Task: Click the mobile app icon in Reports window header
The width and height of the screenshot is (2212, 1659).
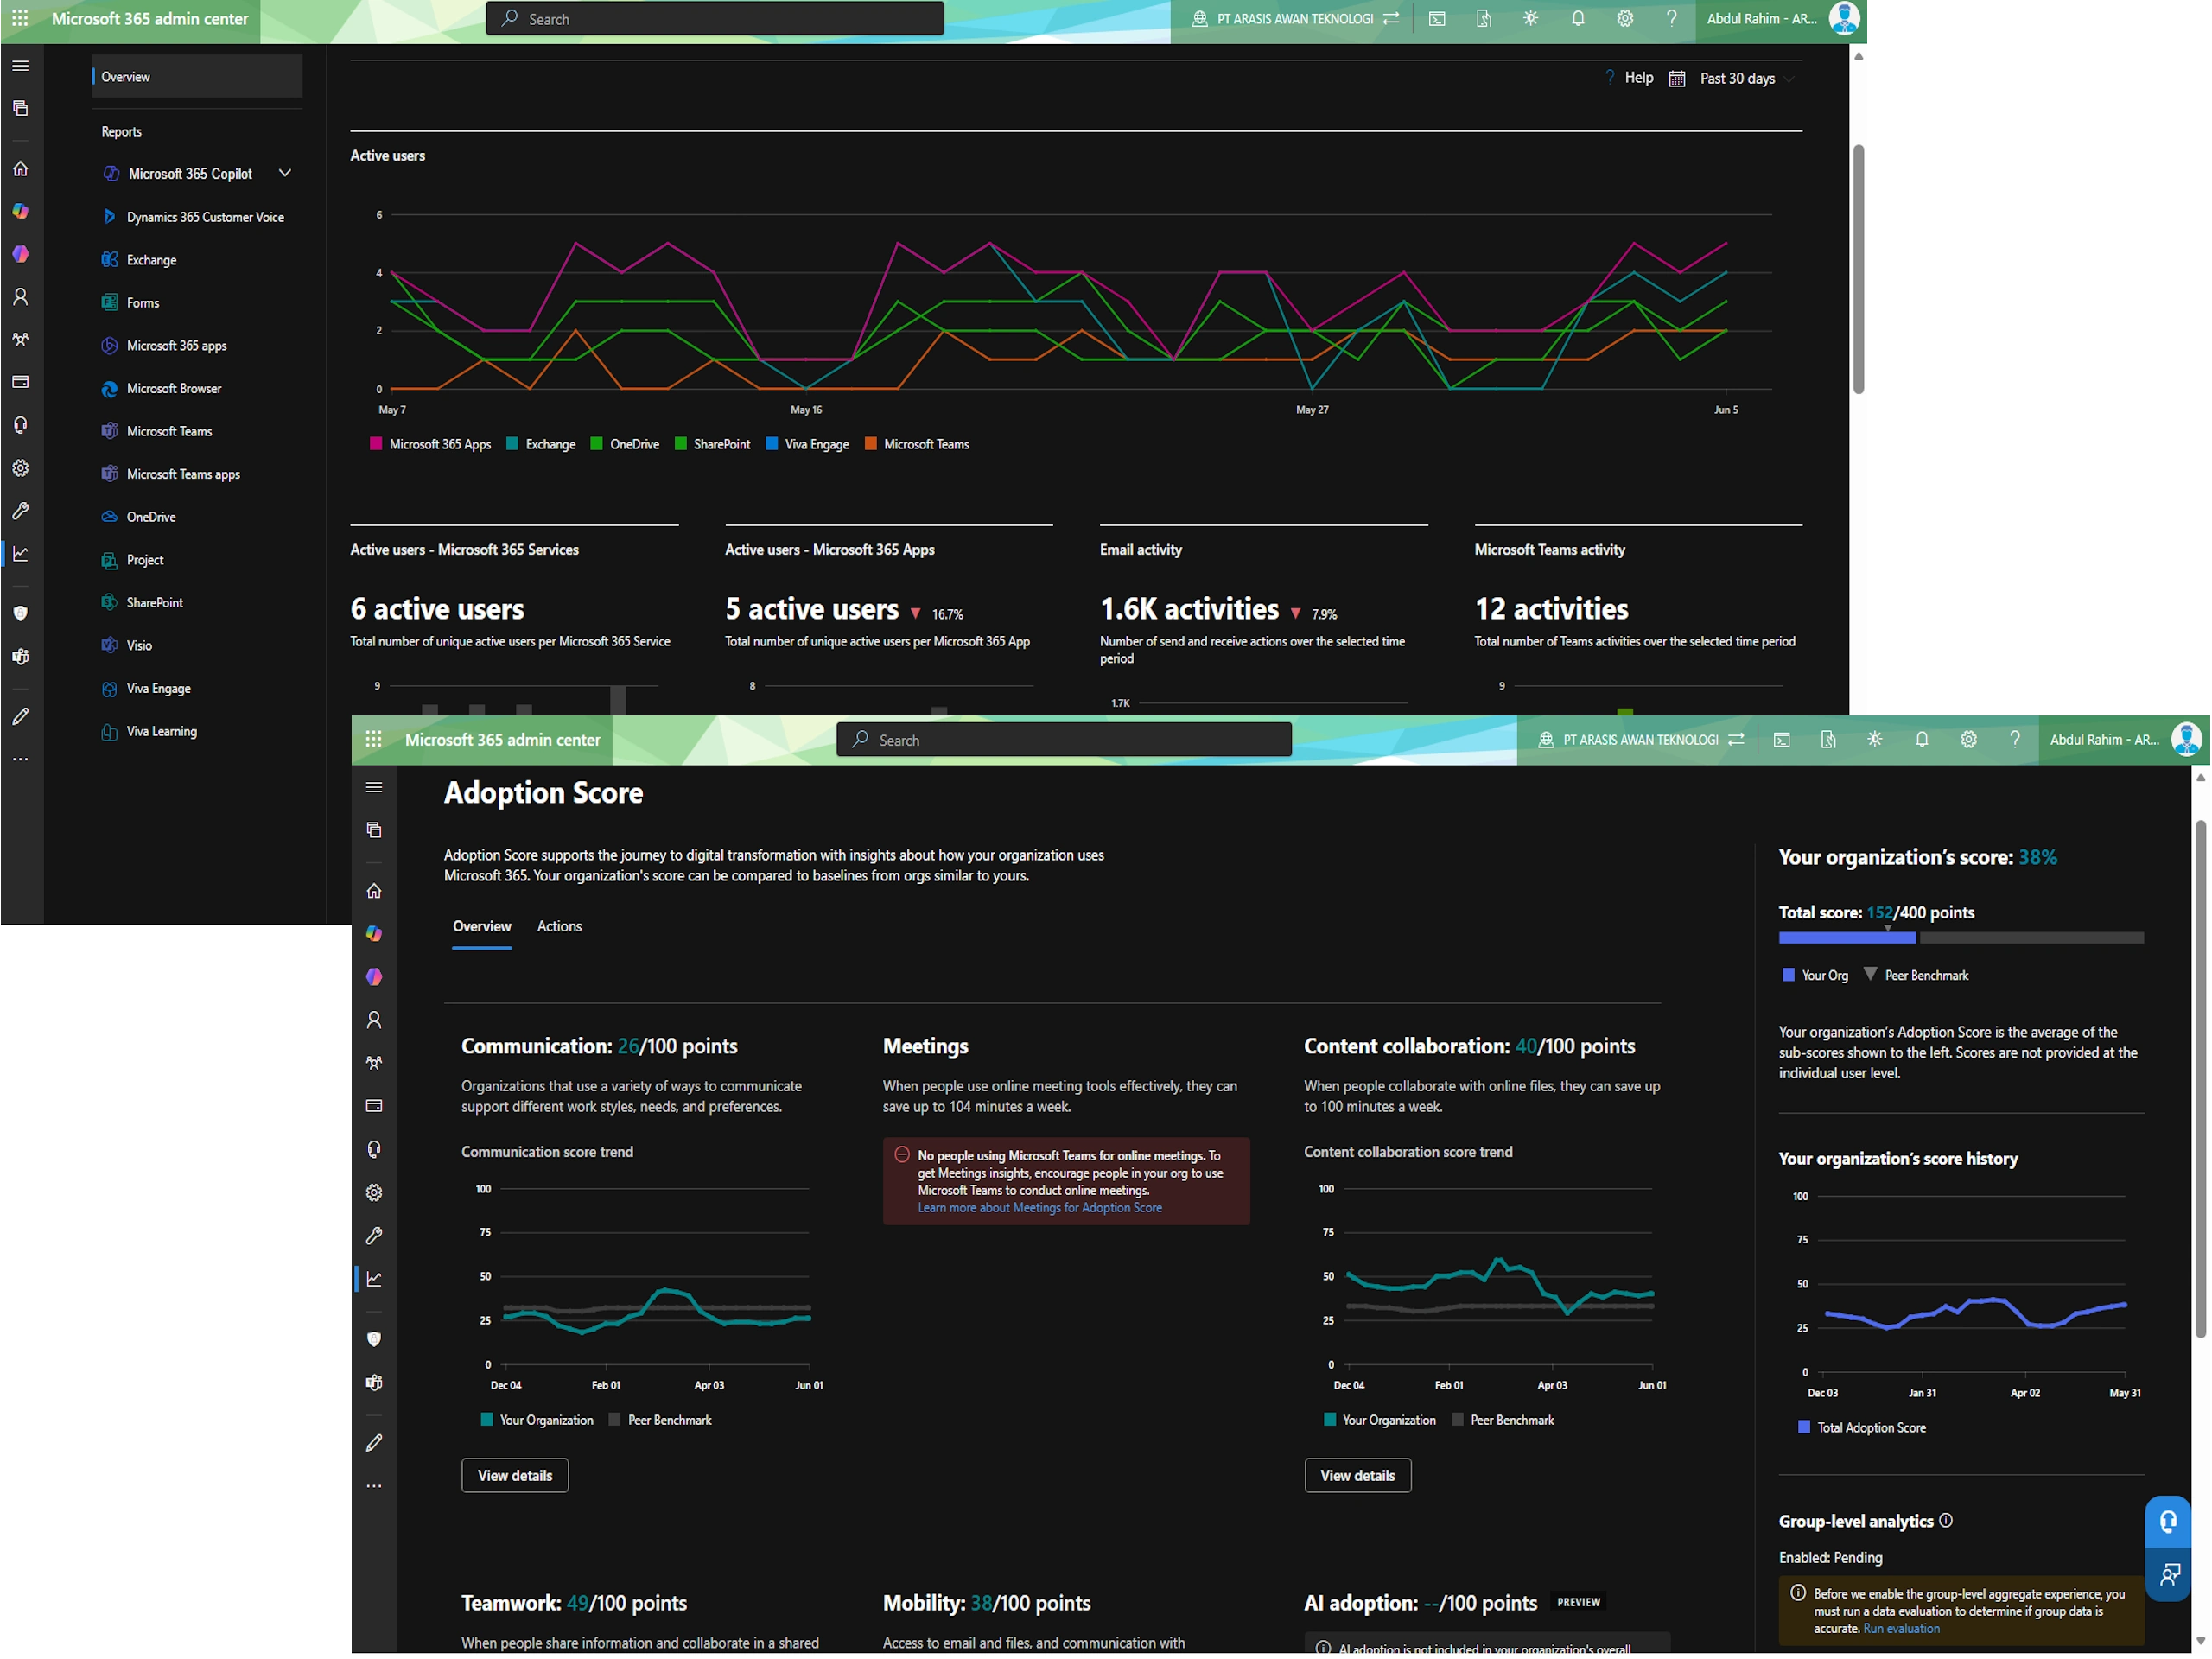Action: click(1484, 19)
